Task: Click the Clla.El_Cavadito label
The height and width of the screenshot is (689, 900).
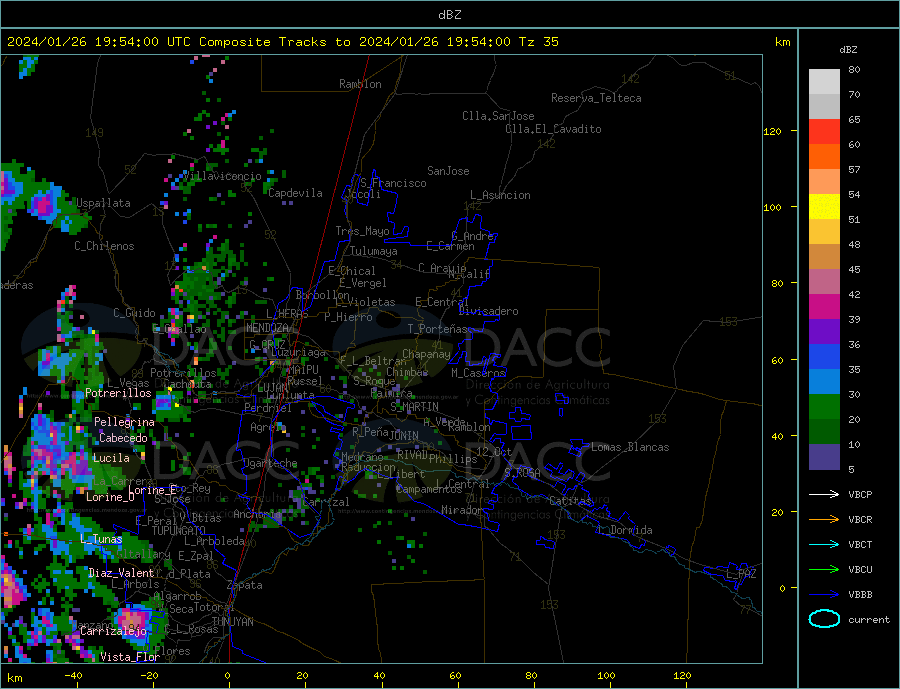Action: [553, 129]
